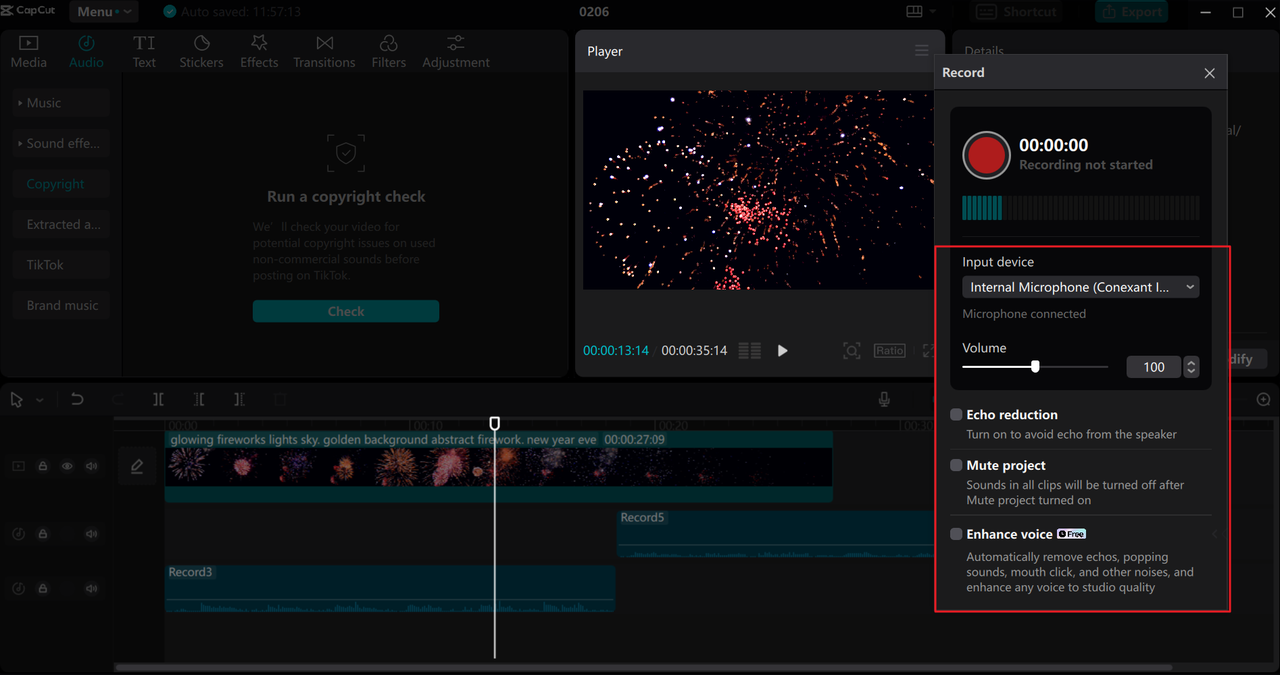The width and height of the screenshot is (1280, 675).
Task: Open the Media tab
Action: point(28,51)
